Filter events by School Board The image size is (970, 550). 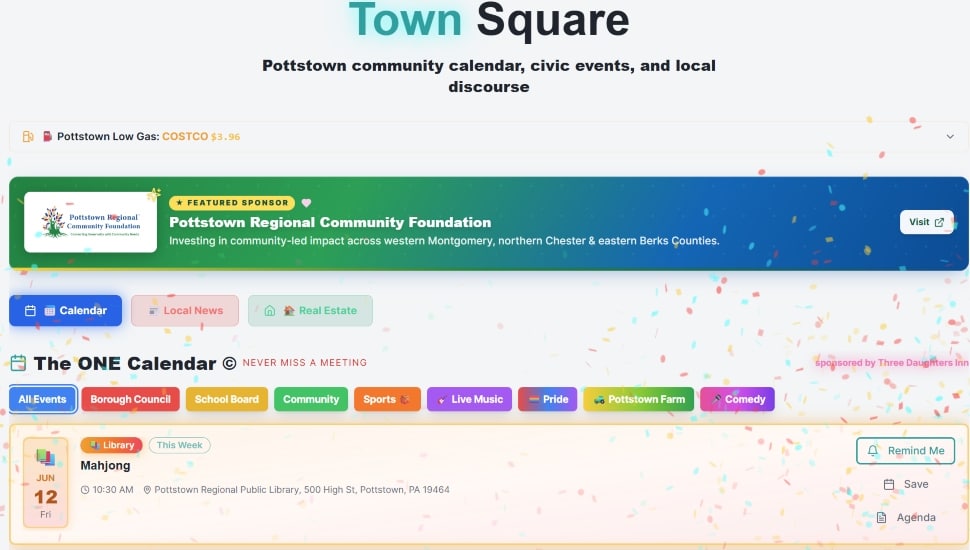(227, 399)
